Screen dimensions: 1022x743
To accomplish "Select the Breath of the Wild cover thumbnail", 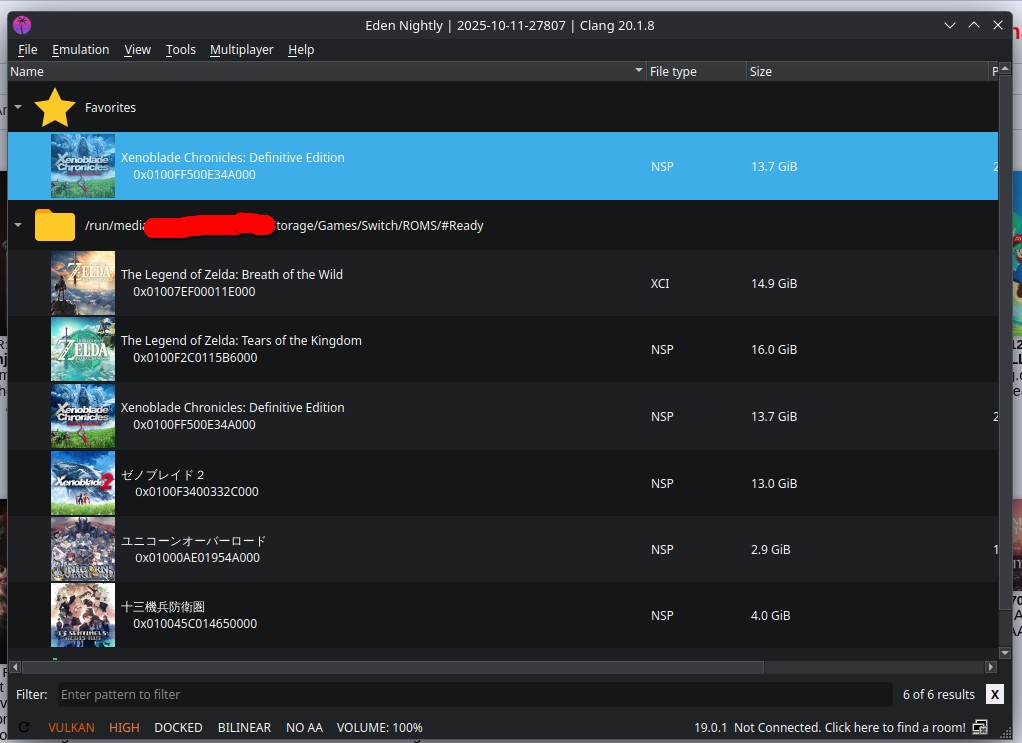I will 83,284.
